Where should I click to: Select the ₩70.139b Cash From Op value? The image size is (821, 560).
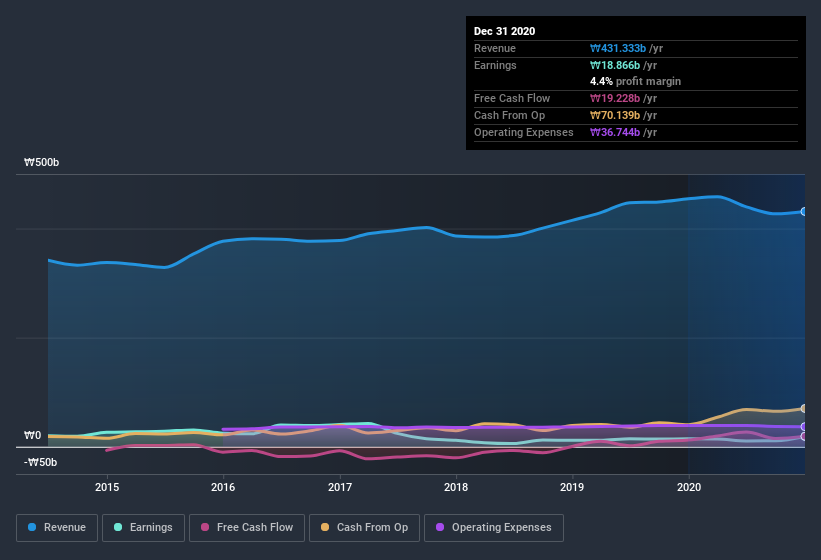point(623,115)
